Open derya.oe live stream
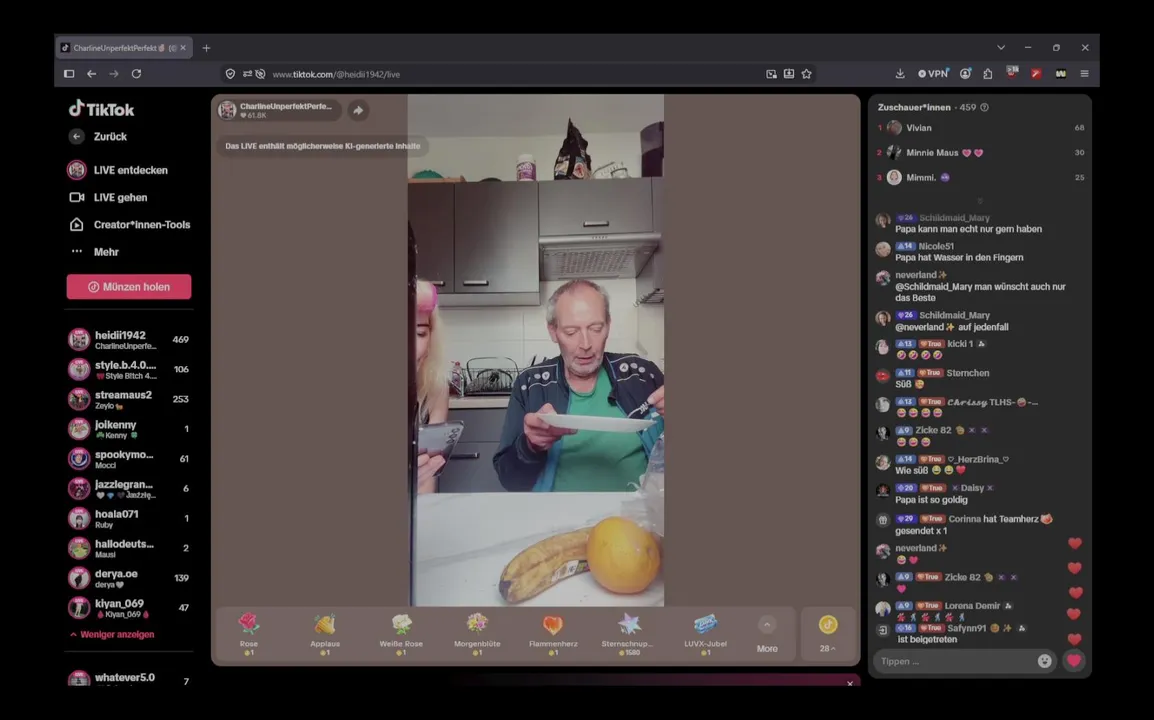This screenshot has height=720, width=1154. click(129, 578)
